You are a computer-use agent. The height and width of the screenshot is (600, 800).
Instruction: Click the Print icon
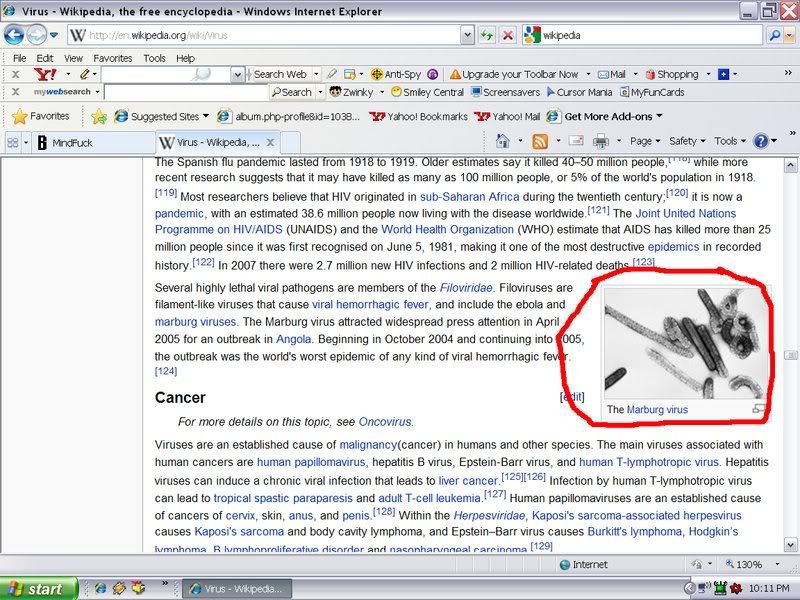coord(601,141)
